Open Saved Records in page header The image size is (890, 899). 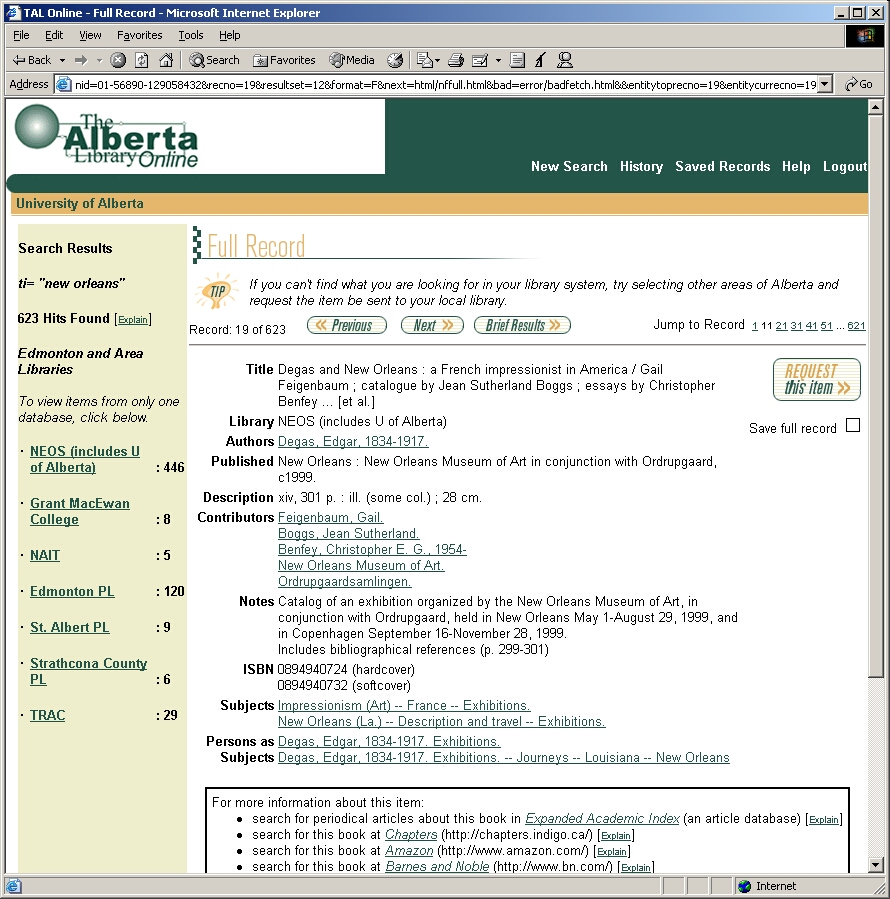point(723,166)
